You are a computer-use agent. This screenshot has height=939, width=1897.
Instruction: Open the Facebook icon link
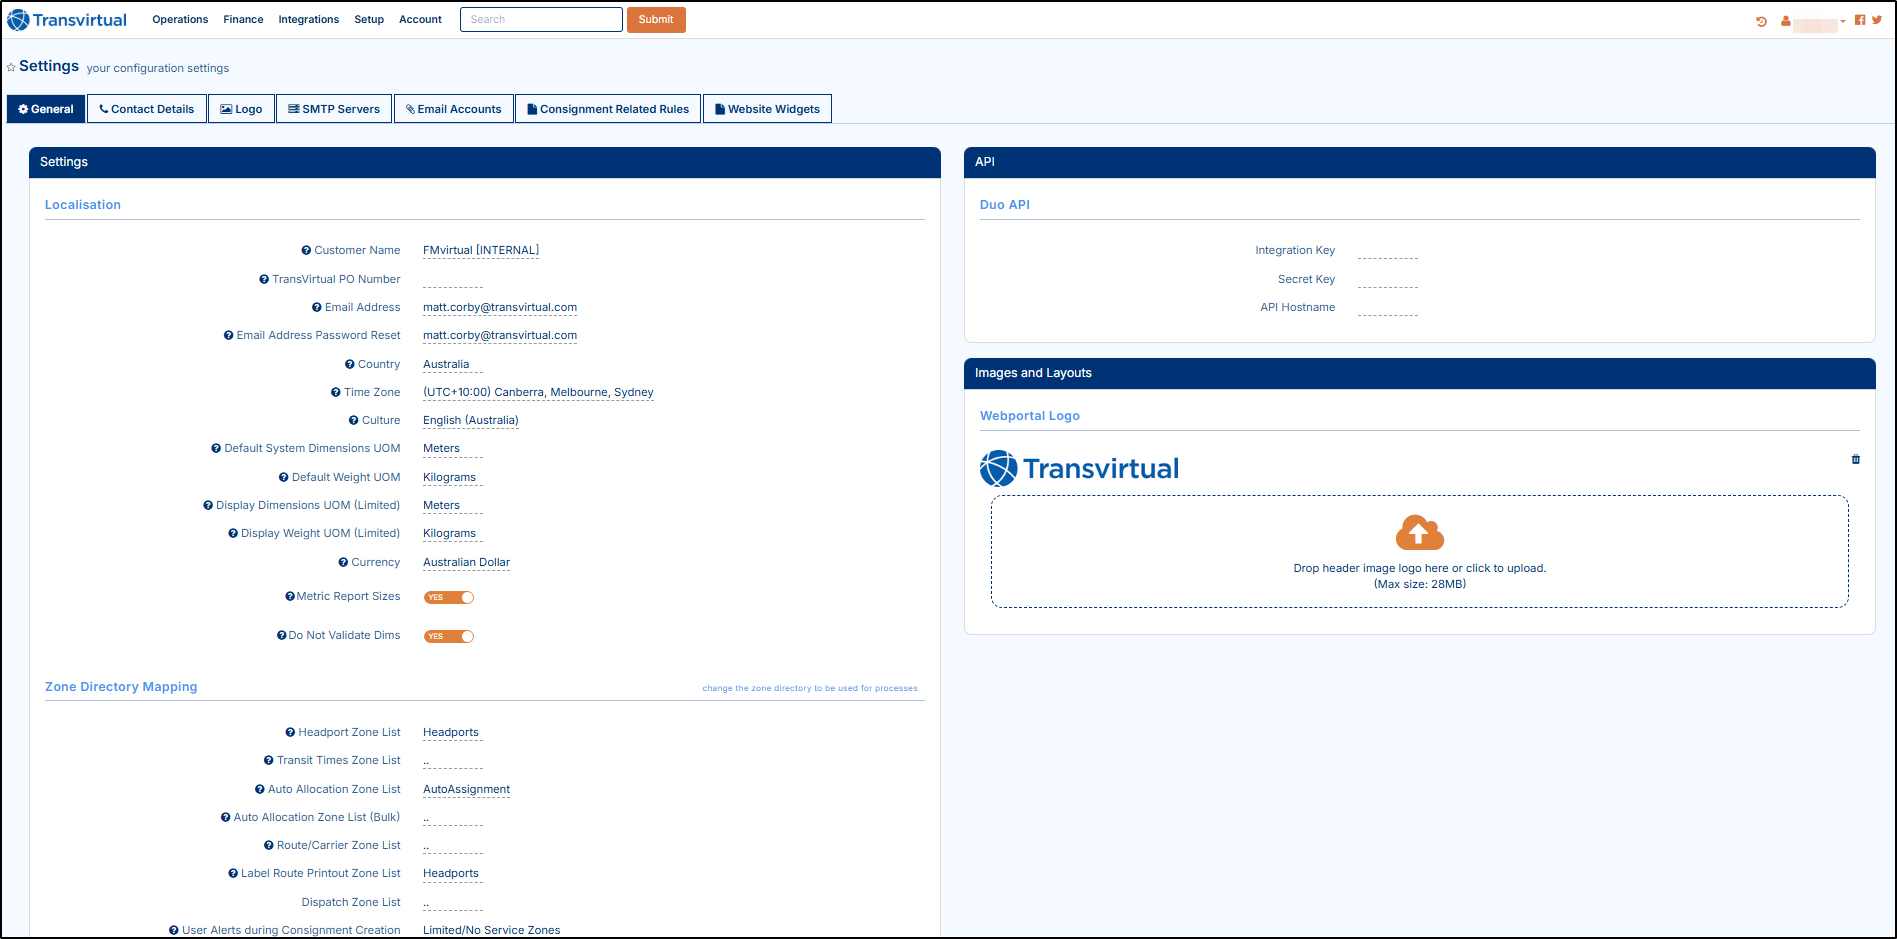(x=1859, y=20)
